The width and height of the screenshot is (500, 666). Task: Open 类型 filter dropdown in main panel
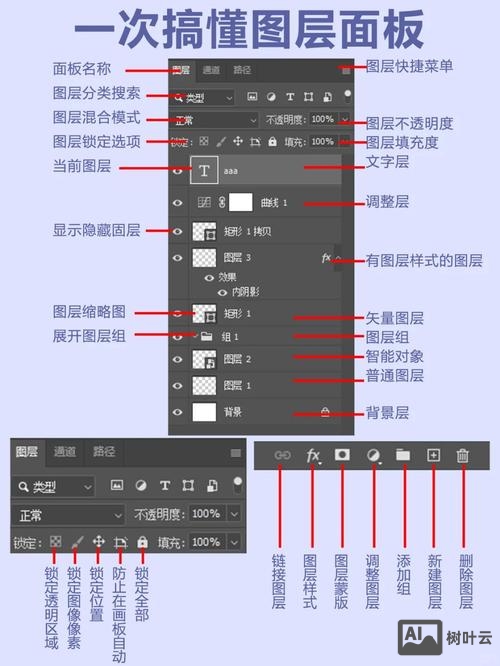pos(202,98)
